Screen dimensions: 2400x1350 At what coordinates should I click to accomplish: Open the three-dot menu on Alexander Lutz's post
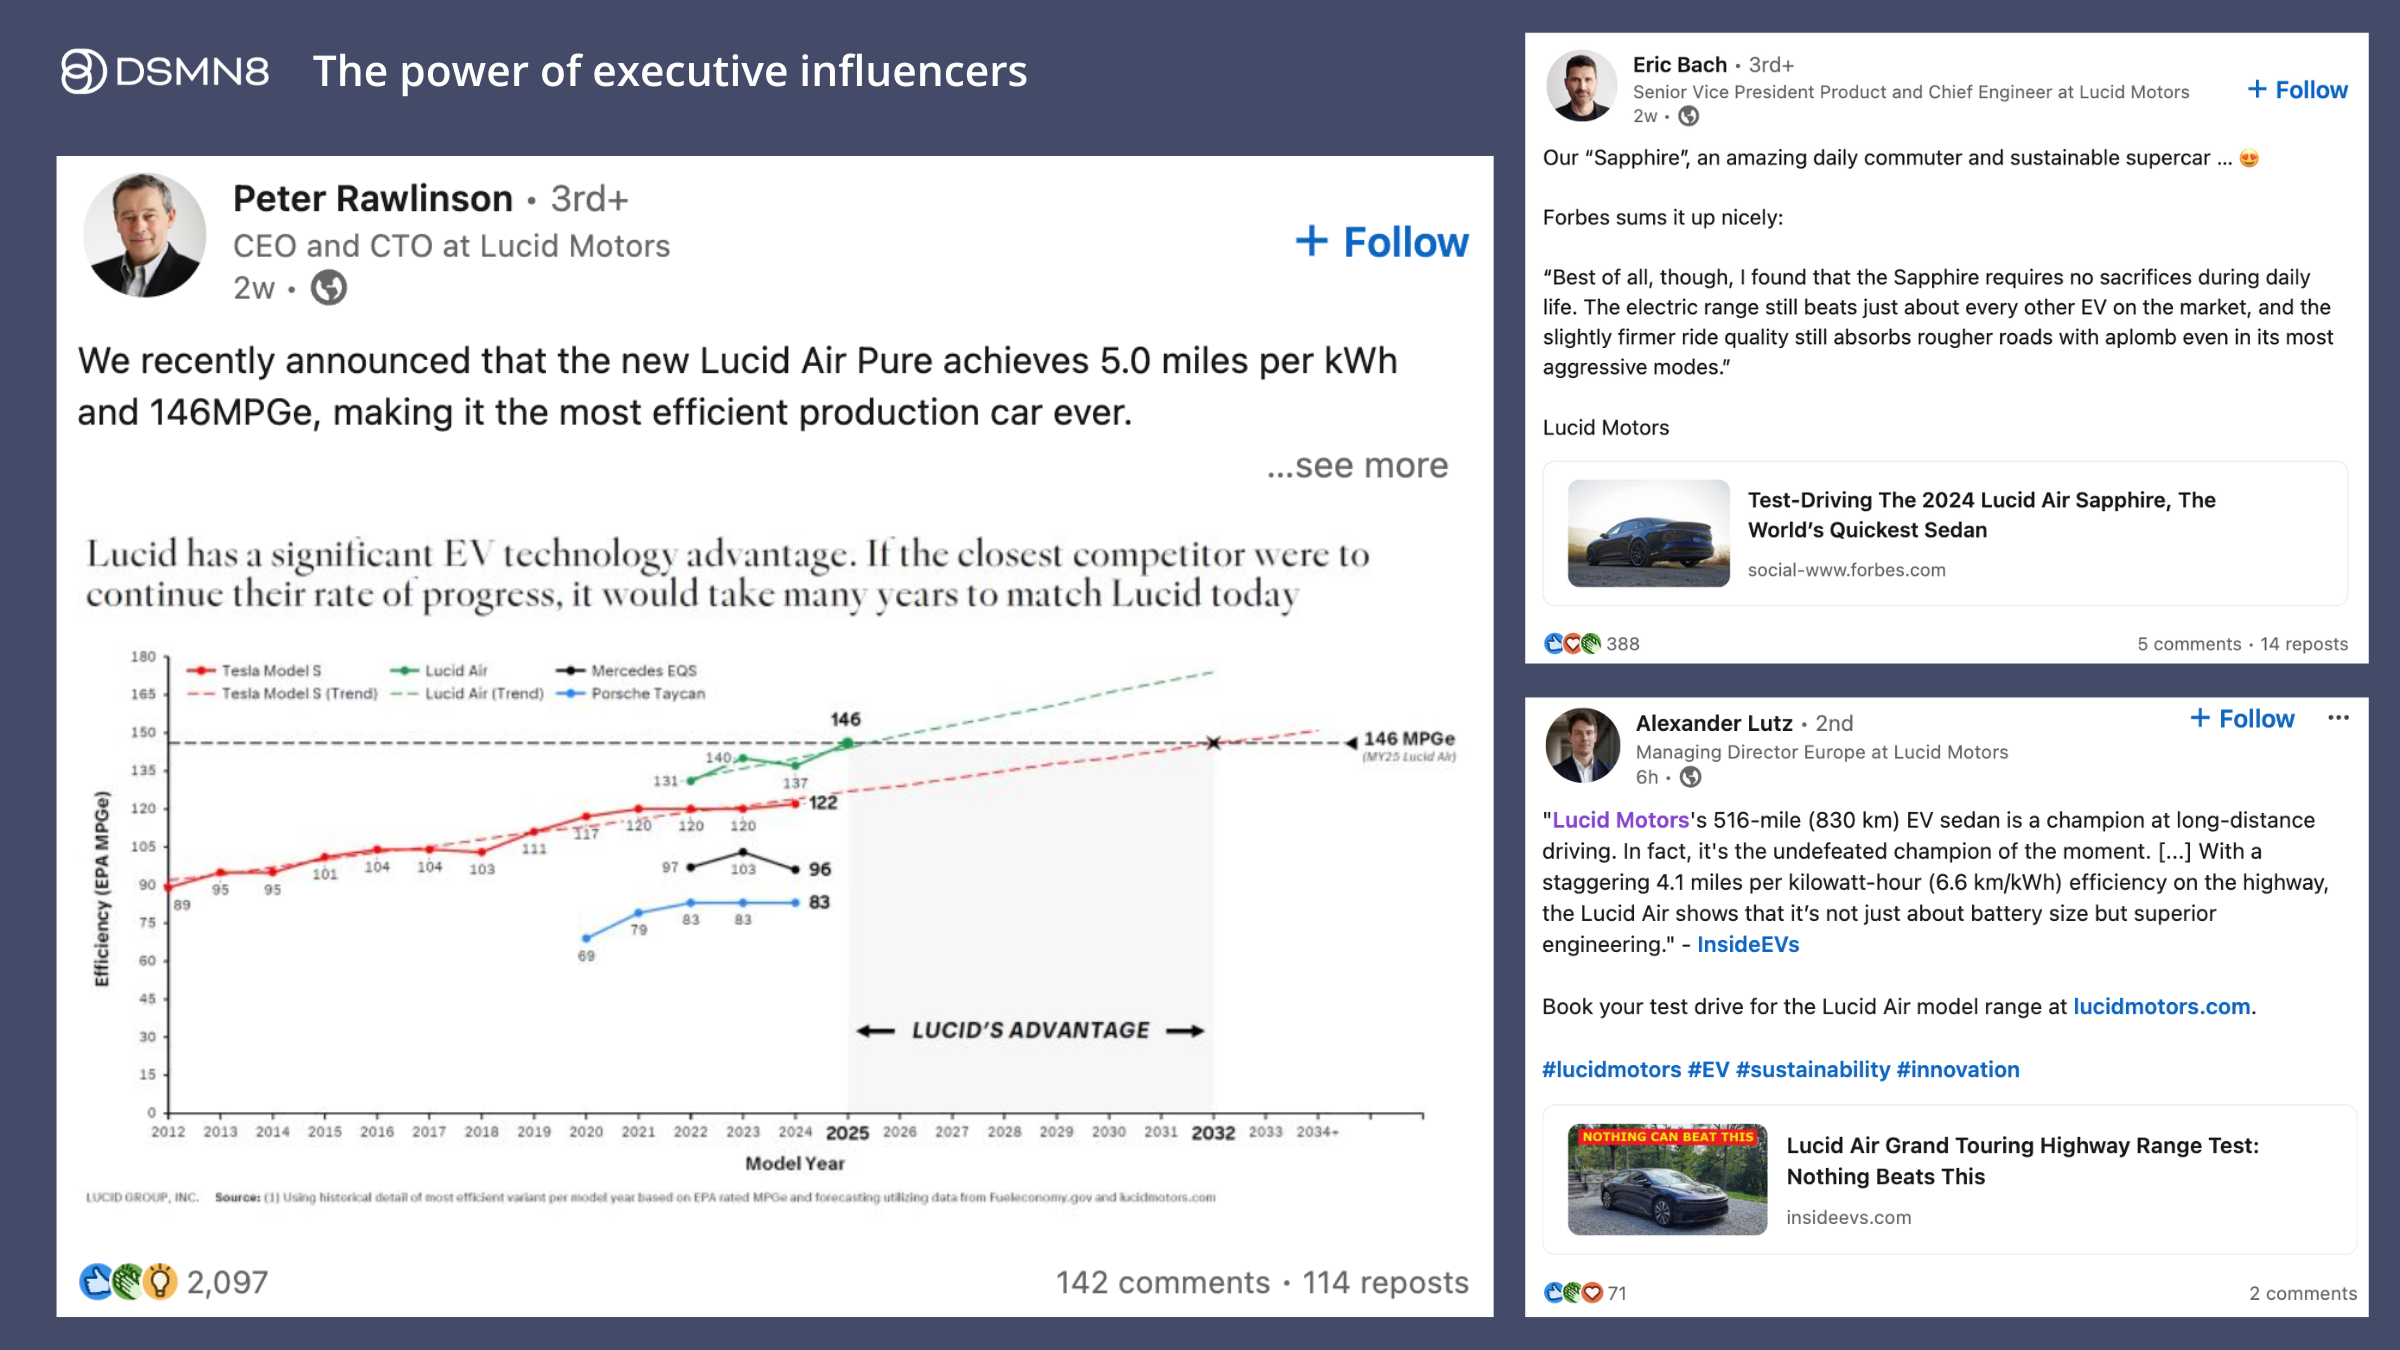2338,718
